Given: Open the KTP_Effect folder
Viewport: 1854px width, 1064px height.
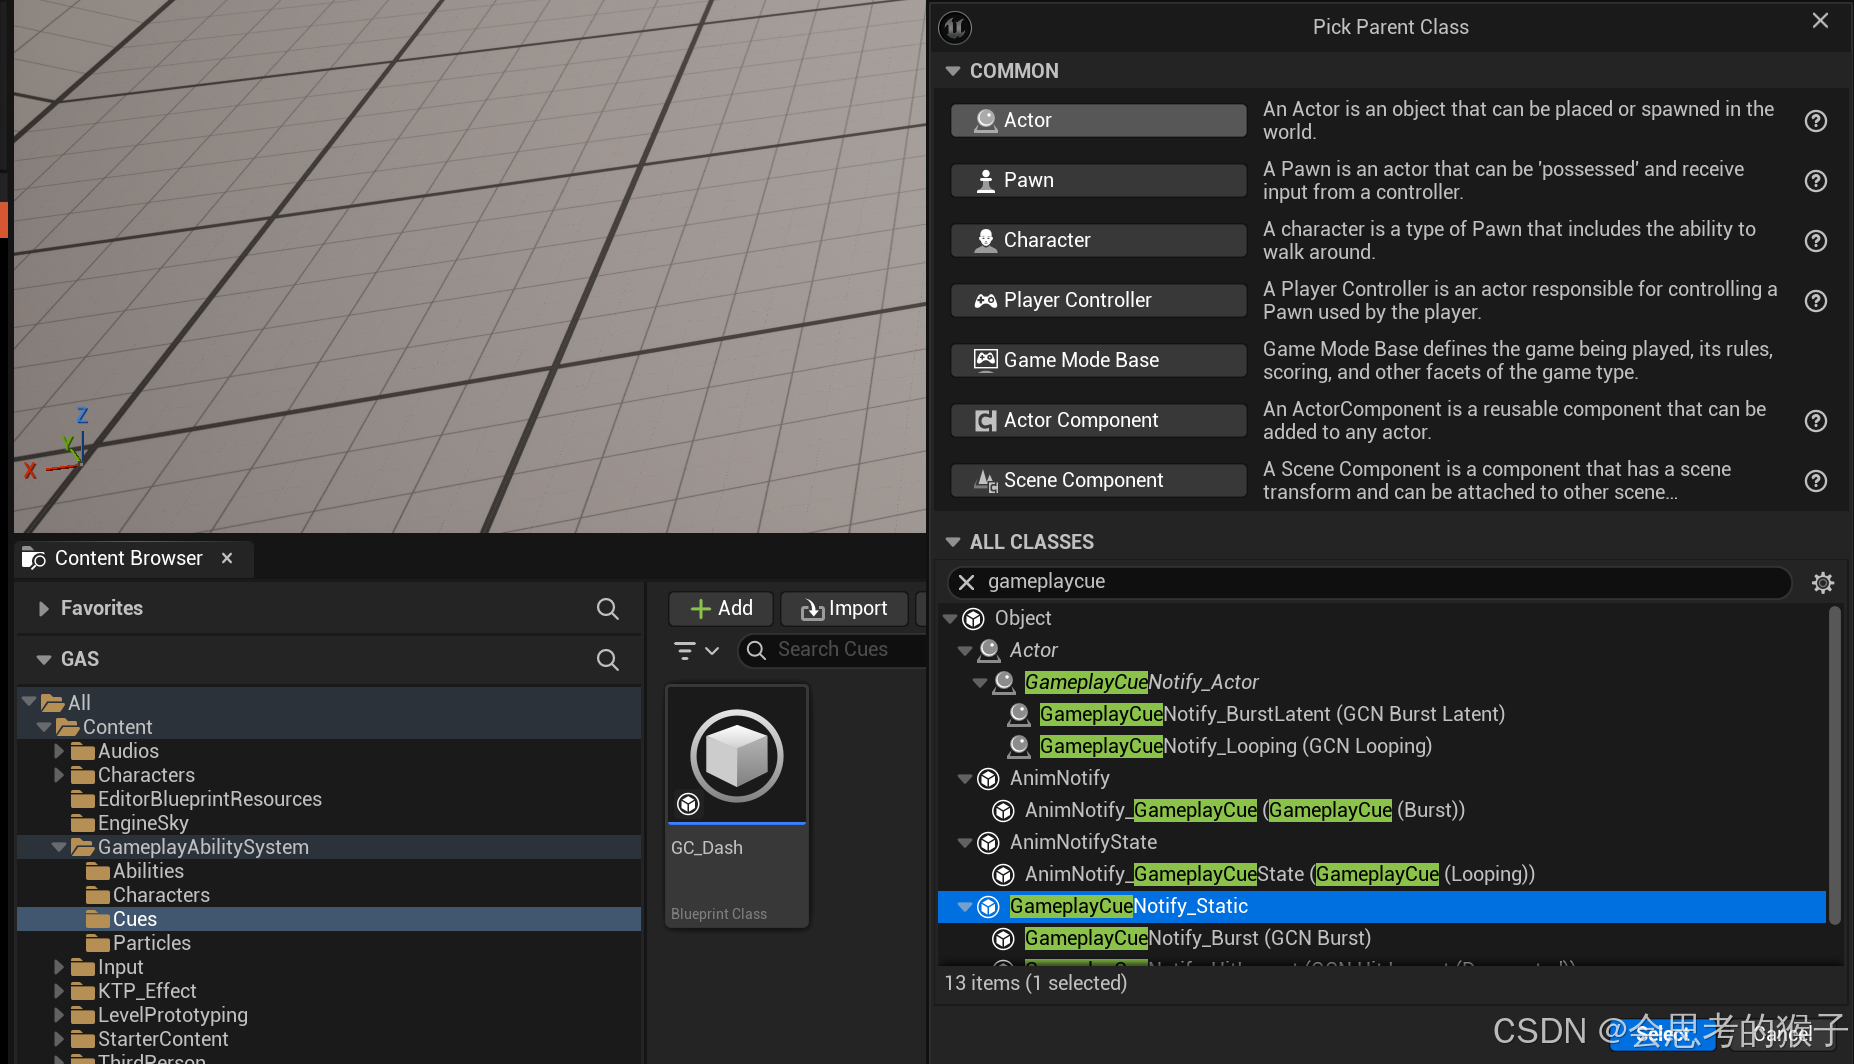Looking at the screenshot, I should [147, 991].
